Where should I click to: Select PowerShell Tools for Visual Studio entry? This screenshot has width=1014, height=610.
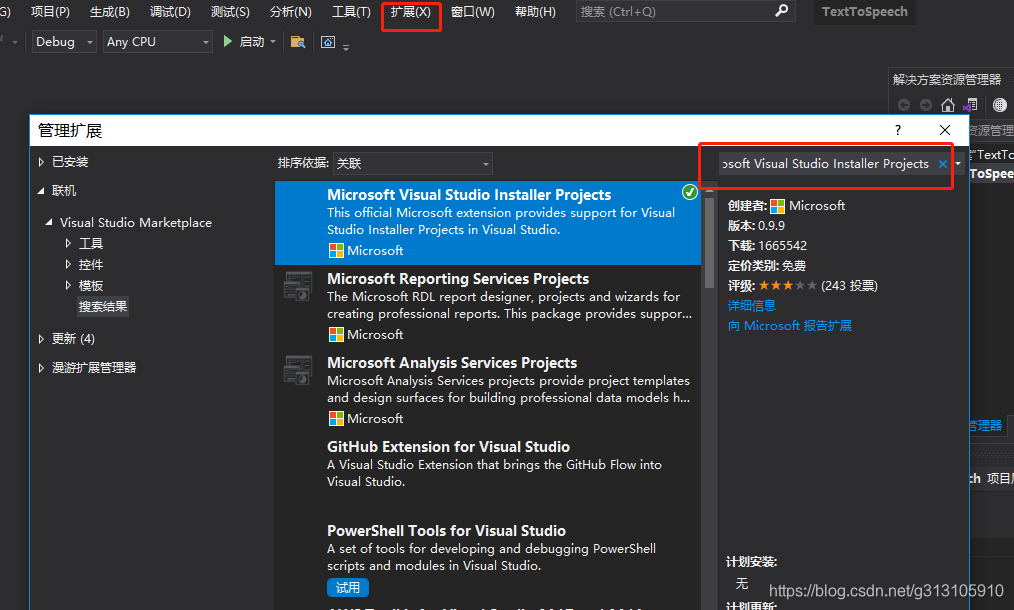pyautogui.click(x=488, y=559)
